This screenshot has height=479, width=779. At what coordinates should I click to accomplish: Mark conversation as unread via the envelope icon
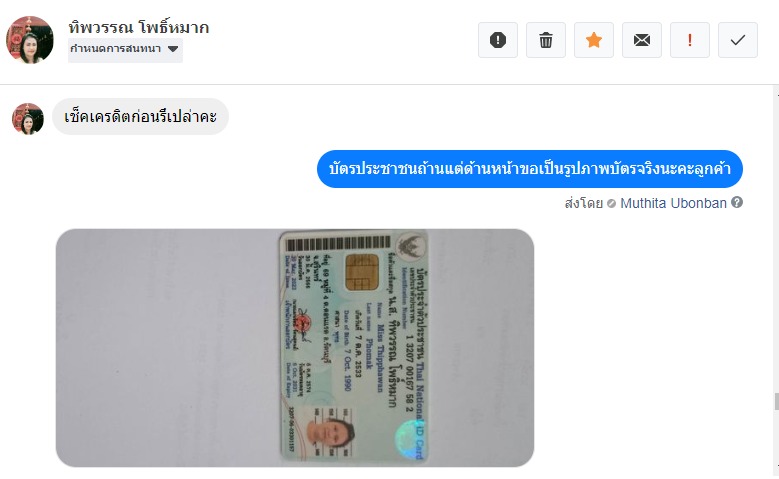coord(642,40)
